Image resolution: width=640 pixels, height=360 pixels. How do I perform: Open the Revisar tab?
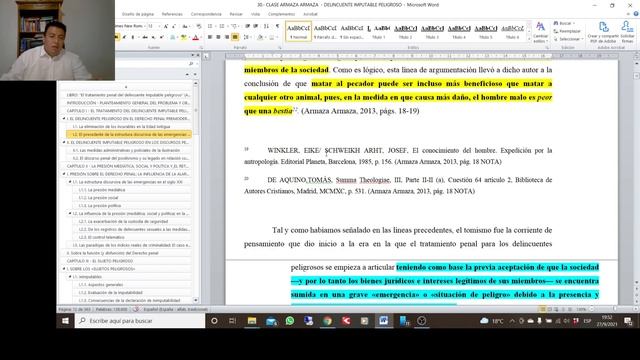tap(236, 14)
